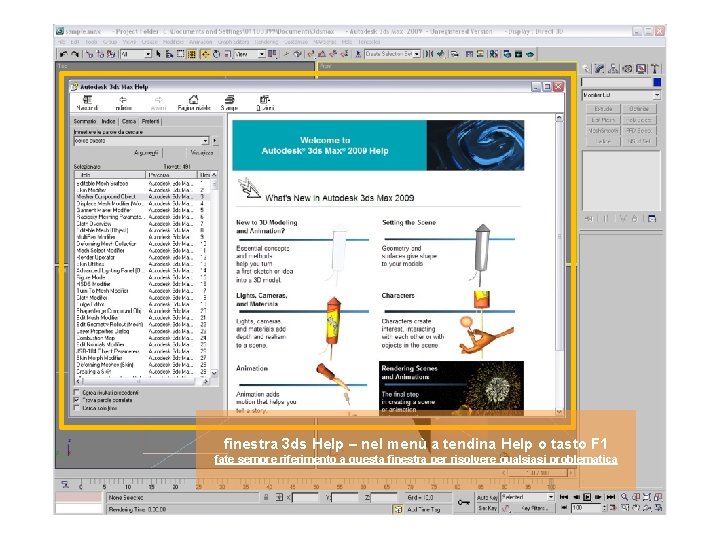
Task: Click the X coordinate input field
Action: (x=305, y=497)
